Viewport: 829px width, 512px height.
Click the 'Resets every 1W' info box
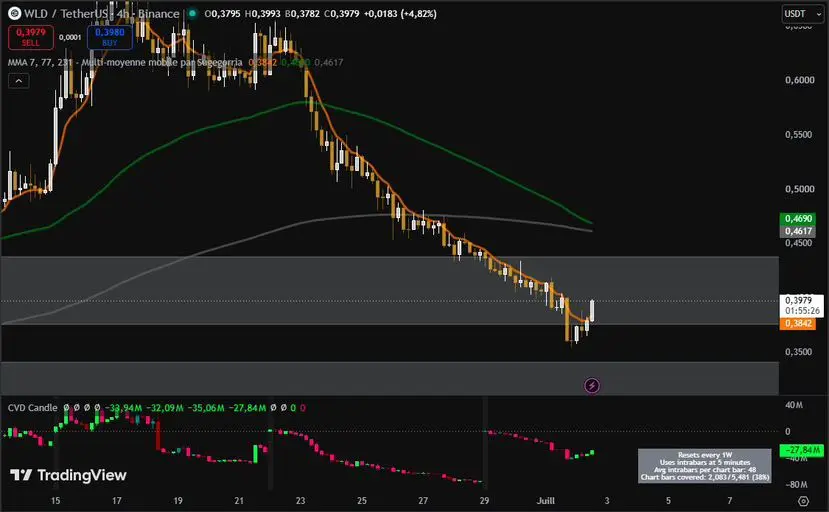coord(705,466)
